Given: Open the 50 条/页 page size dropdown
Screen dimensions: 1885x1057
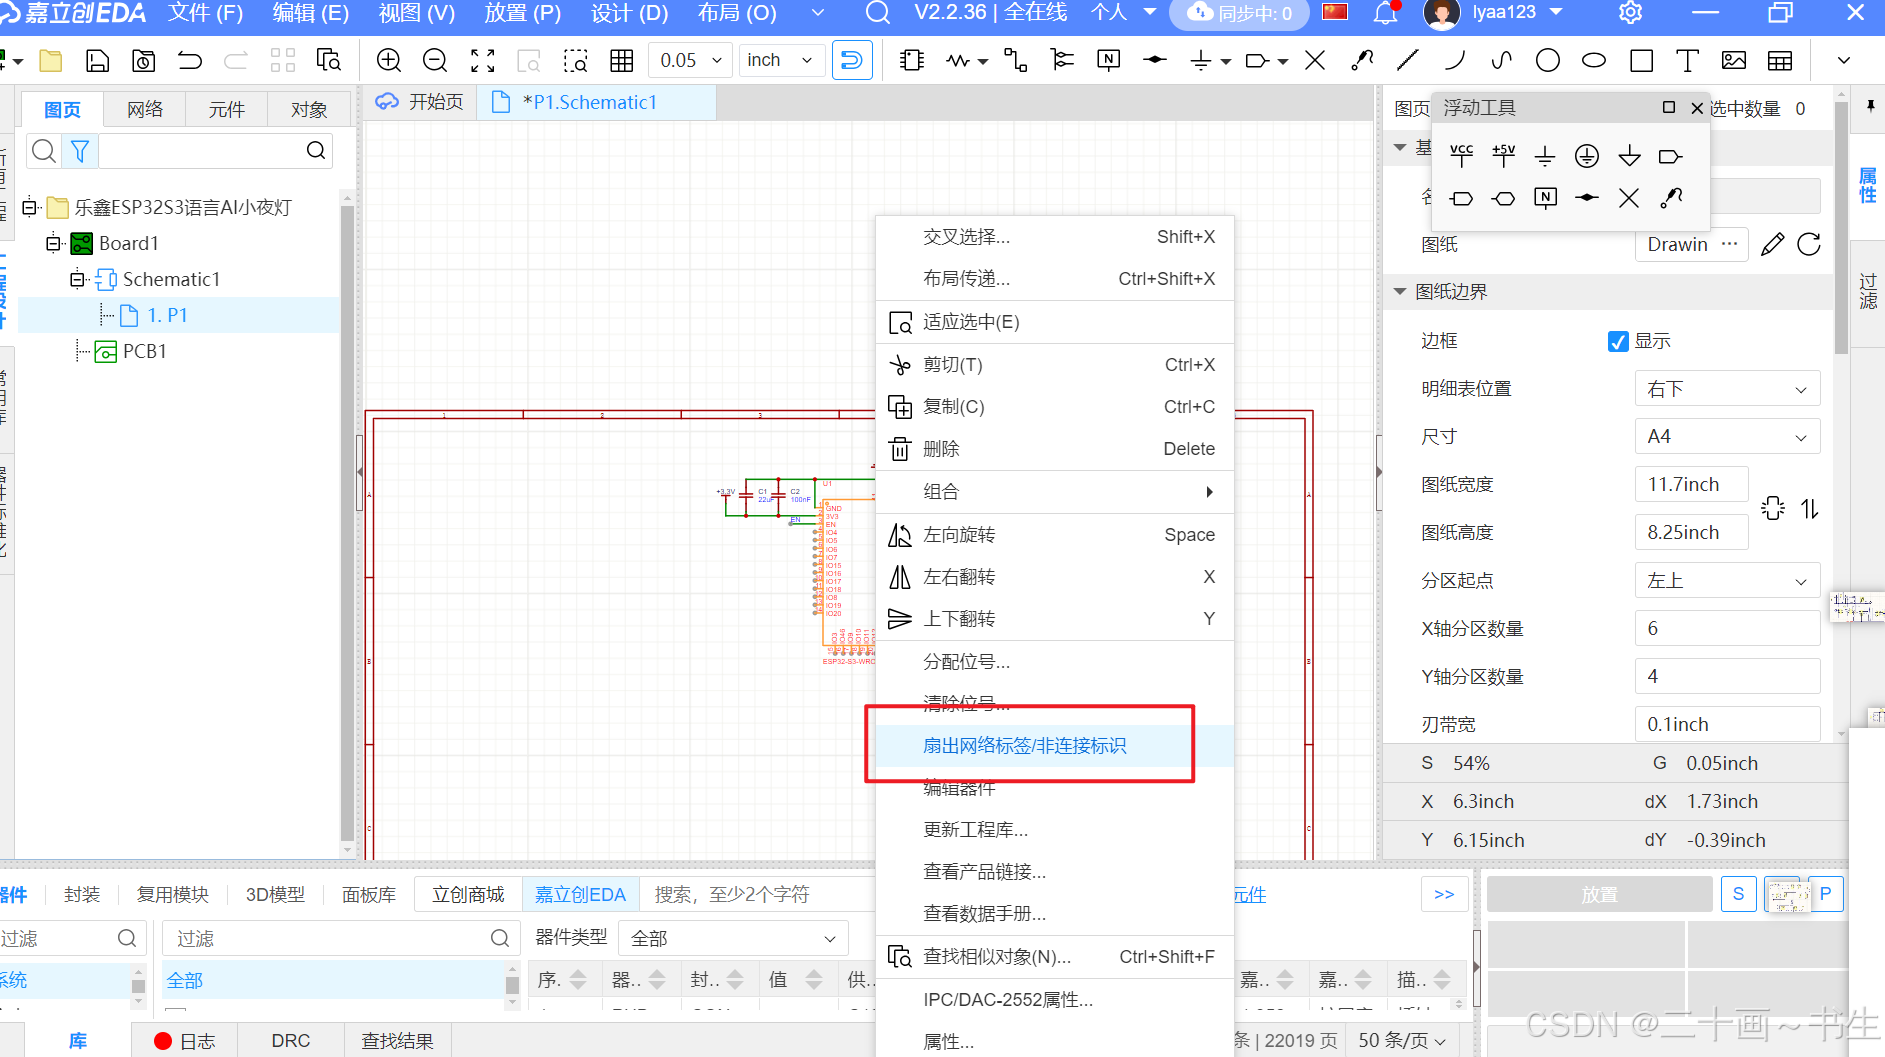Looking at the screenshot, I should coord(1401,1040).
